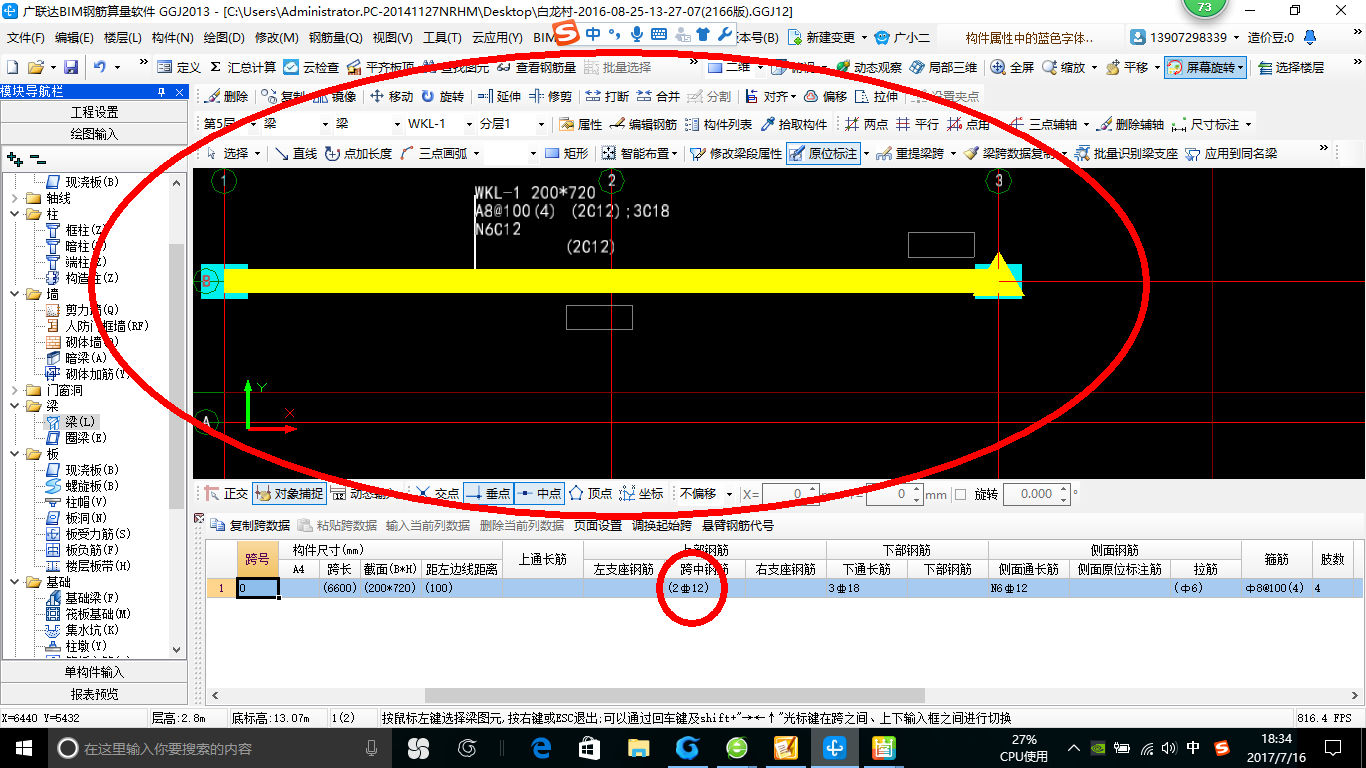Click 报表预览 report preview button
The height and width of the screenshot is (768, 1366).
click(x=94, y=694)
